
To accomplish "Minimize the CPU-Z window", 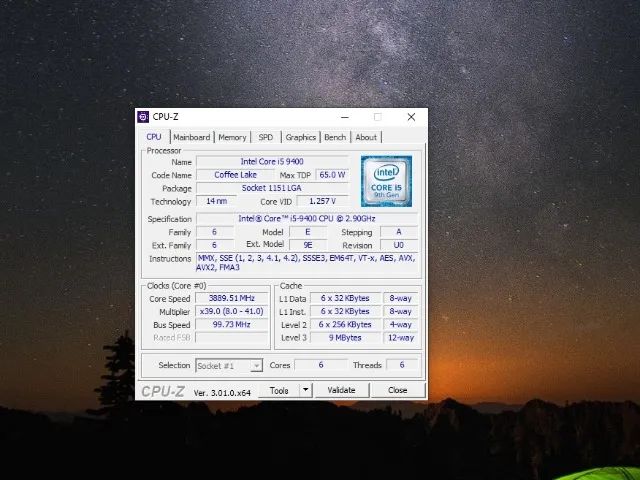I will (345, 118).
